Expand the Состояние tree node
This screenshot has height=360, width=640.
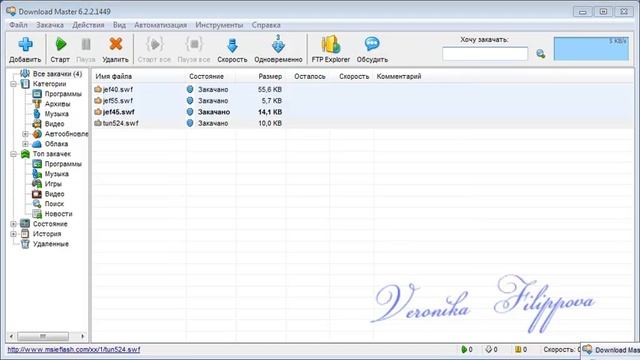(13, 224)
